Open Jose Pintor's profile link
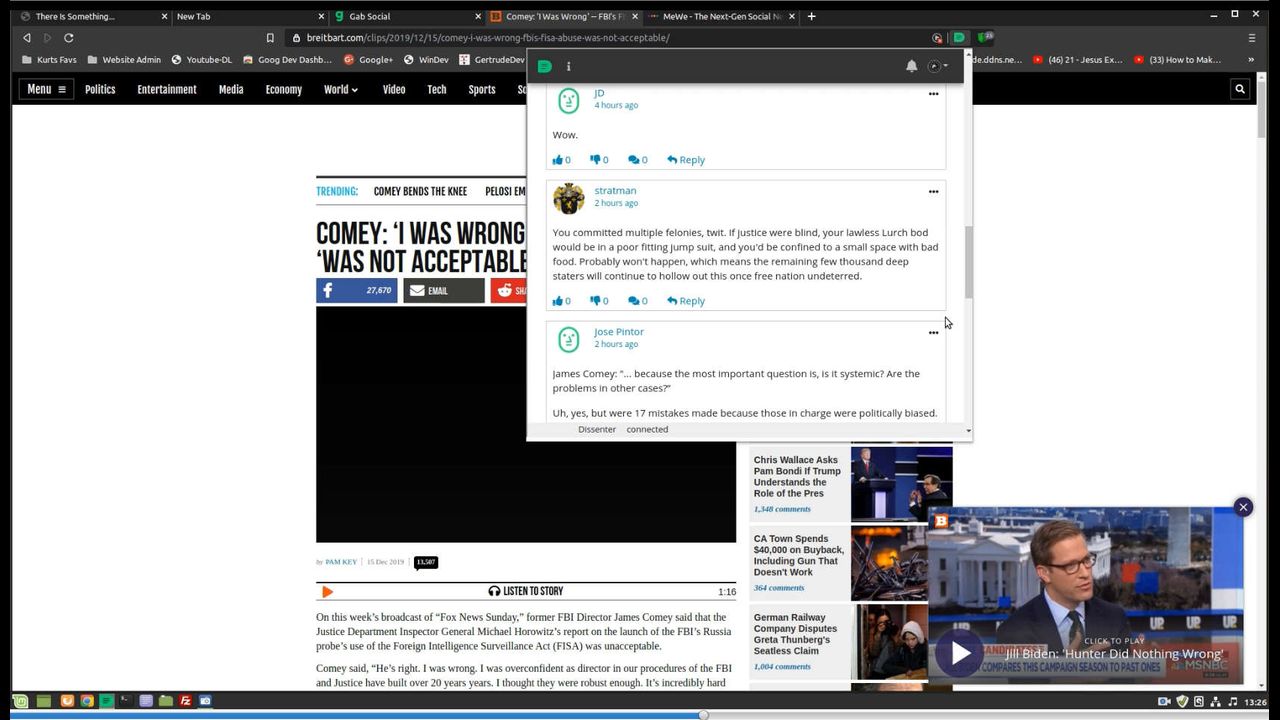The width and height of the screenshot is (1280, 720). tap(618, 332)
